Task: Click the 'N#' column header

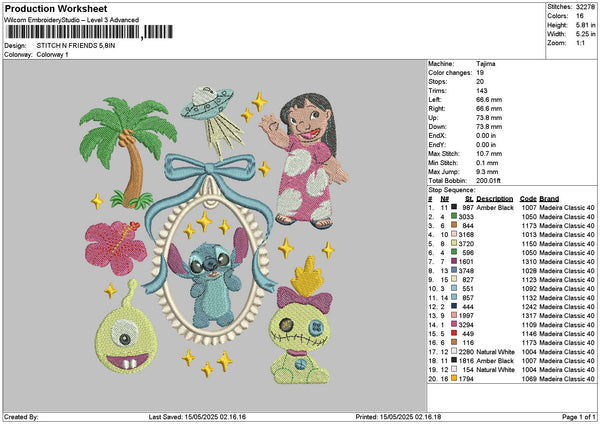Action: click(444, 199)
